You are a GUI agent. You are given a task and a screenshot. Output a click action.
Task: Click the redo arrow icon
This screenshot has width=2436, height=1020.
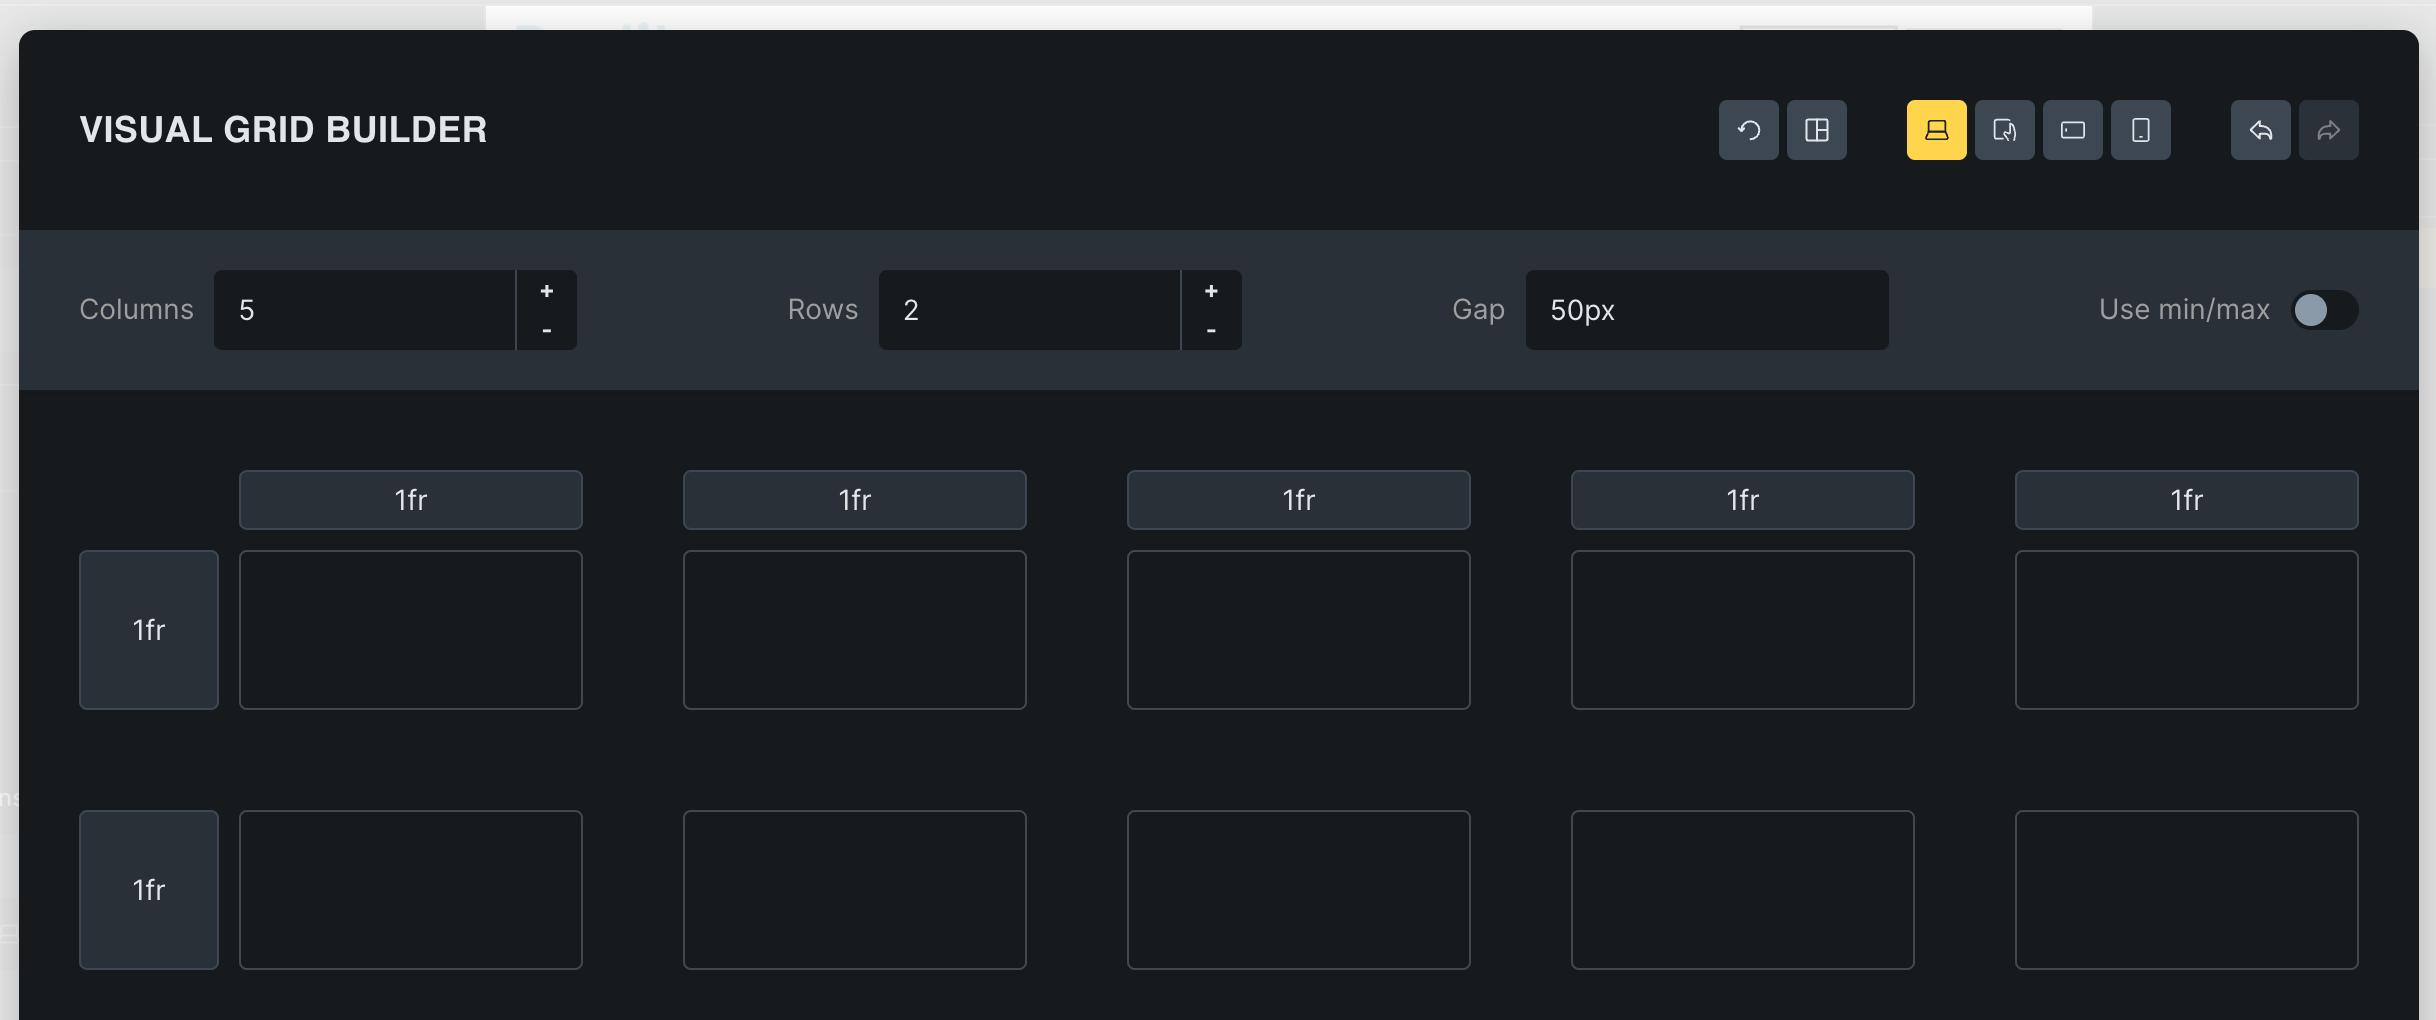click(2328, 130)
